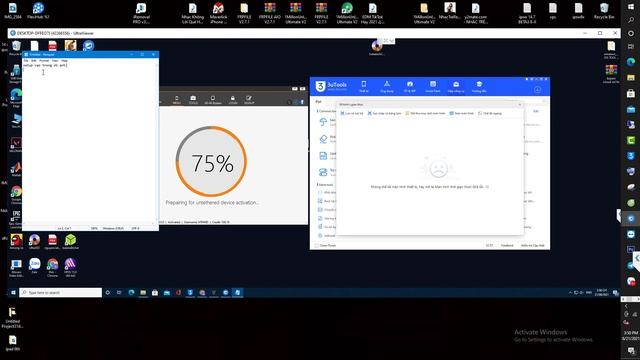Click the padlock icon in the dark toolbar

(233, 100)
